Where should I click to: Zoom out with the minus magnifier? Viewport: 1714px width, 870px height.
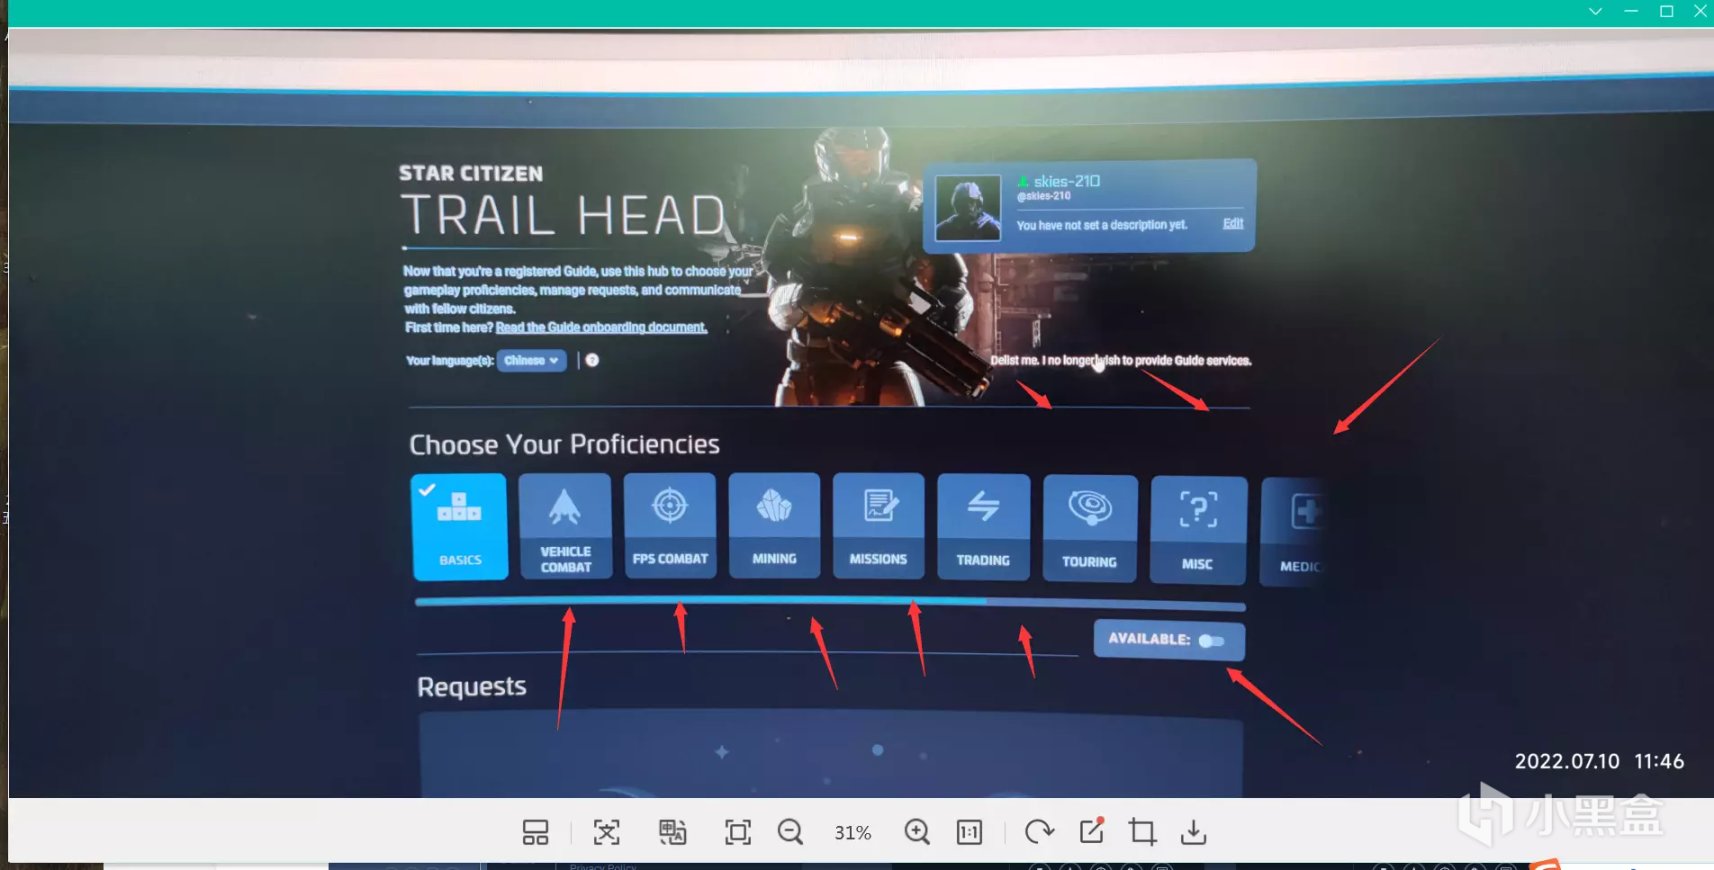pyautogui.click(x=790, y=832)
